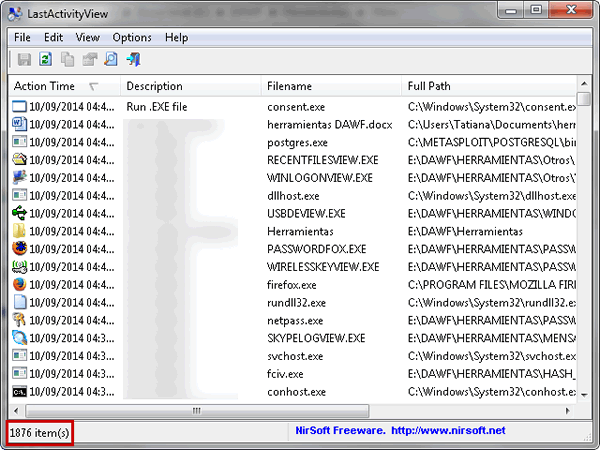The height and width of the screenshot is (450, 600).
Task: Select the svchost.exe filename cell
Action: tap(295, 356)
